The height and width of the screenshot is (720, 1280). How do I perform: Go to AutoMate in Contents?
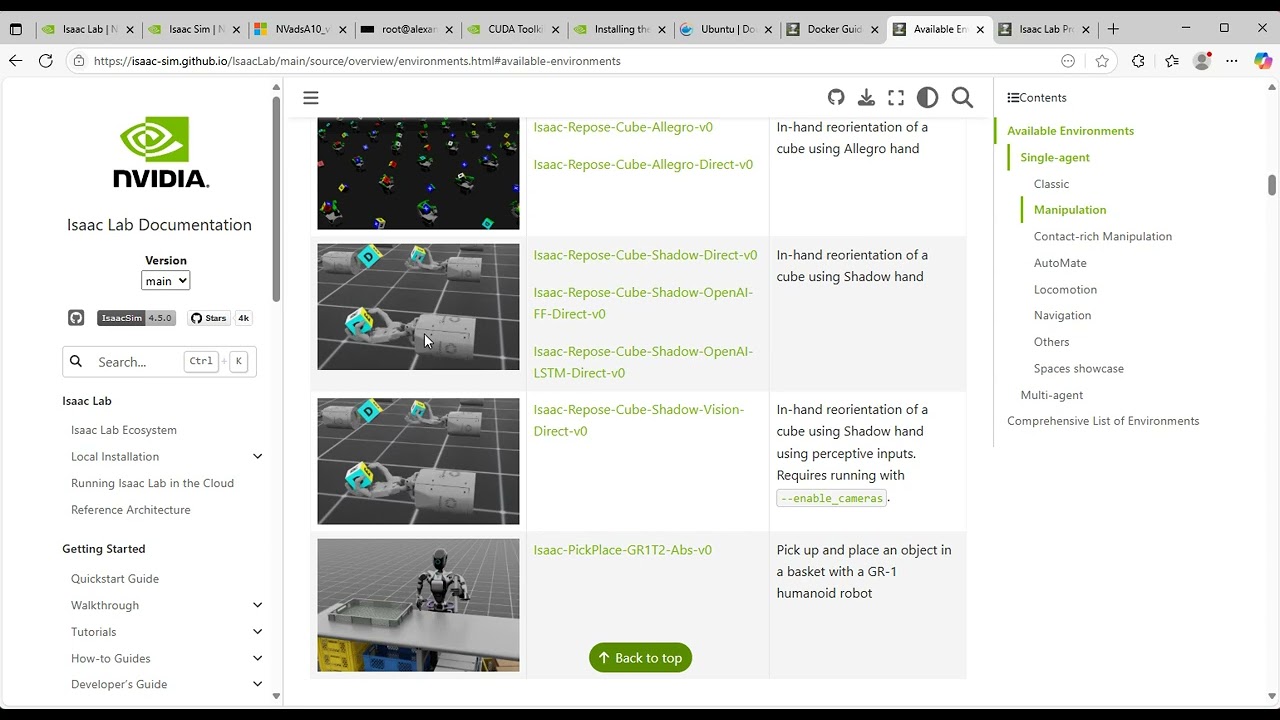(1060, 263)
